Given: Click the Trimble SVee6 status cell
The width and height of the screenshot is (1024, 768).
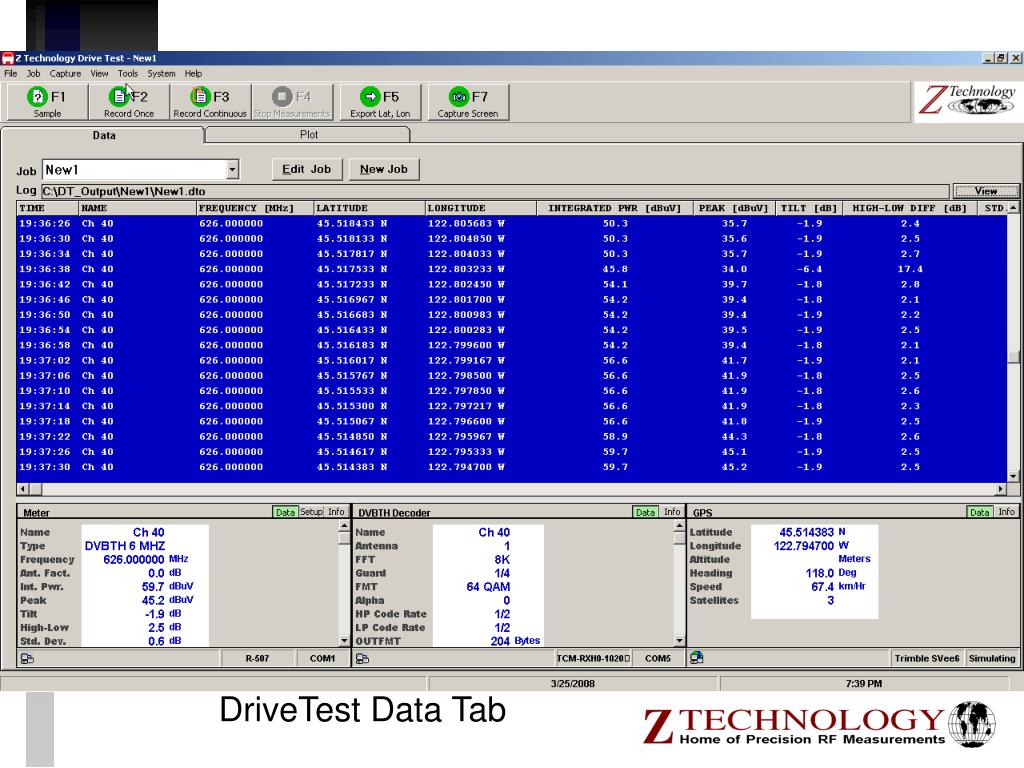Looking at the screenshot, I should 927,658.
